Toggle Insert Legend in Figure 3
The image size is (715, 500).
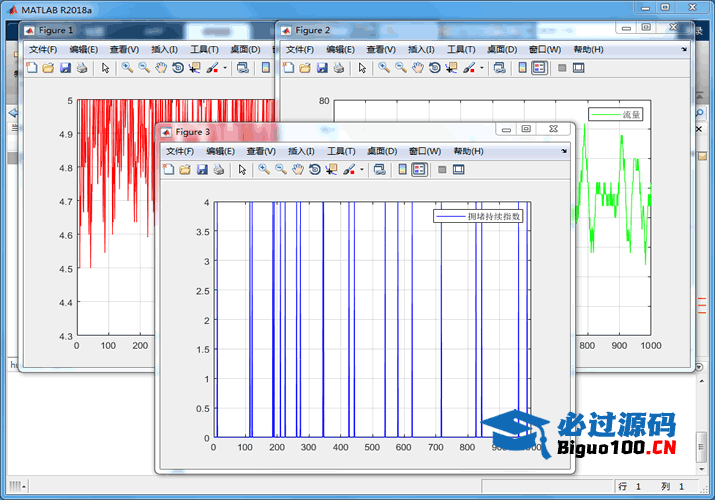point(419,170)
